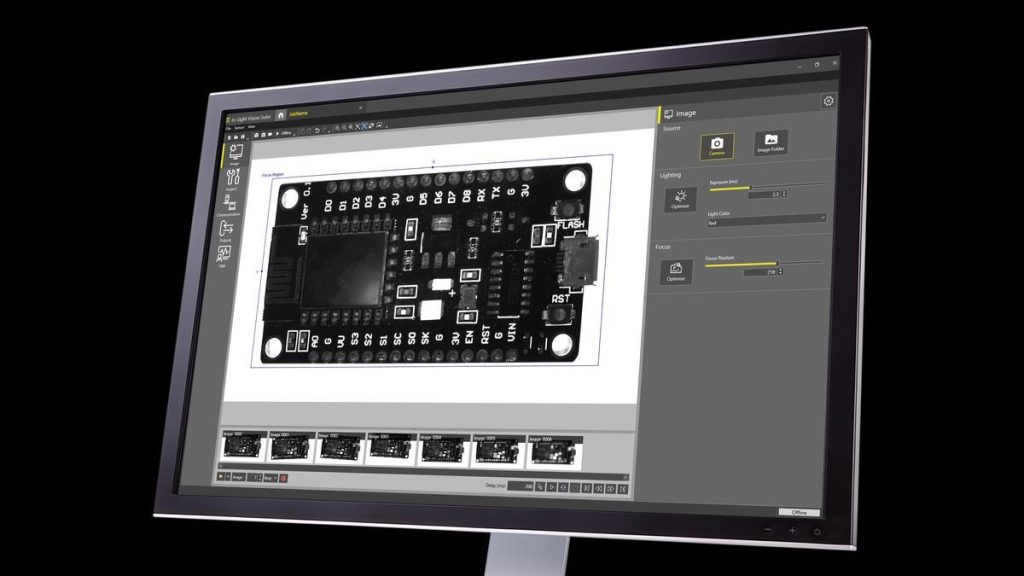Click the play button beside Delay field

pos(552,487)
